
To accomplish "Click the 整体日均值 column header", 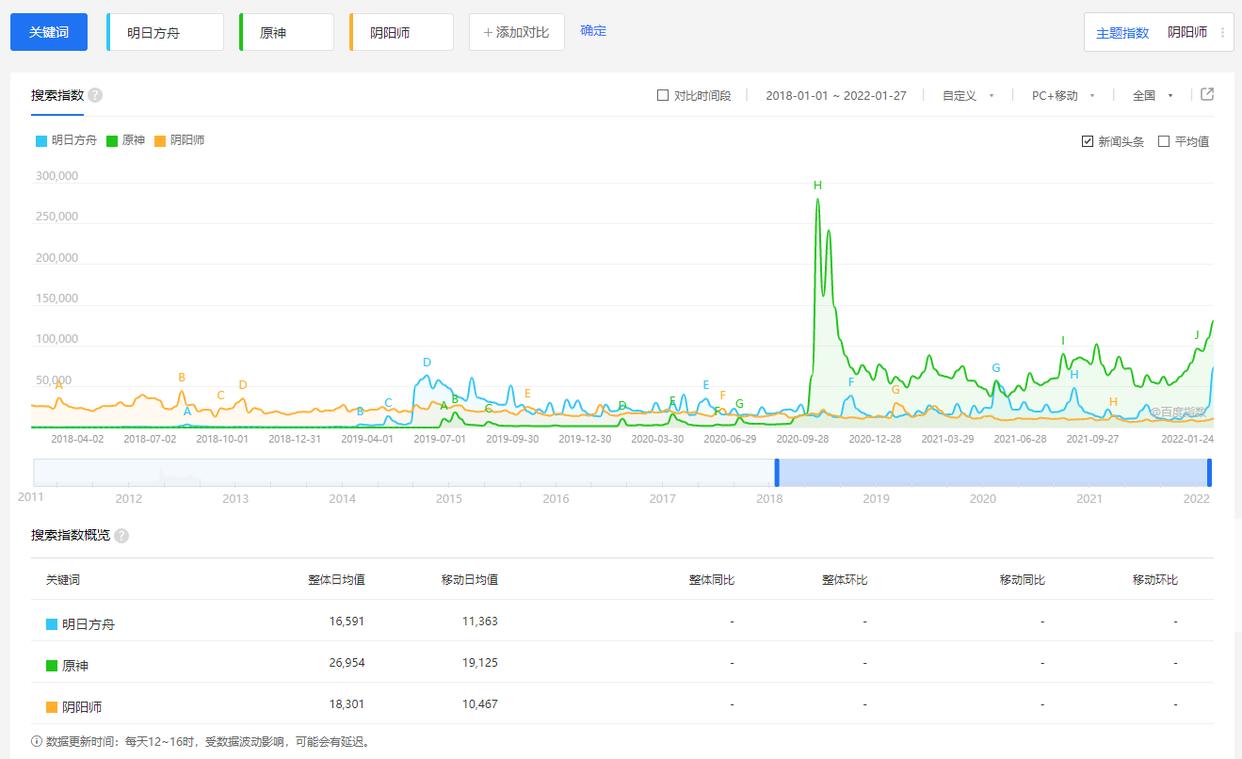I will pos(336,580).
